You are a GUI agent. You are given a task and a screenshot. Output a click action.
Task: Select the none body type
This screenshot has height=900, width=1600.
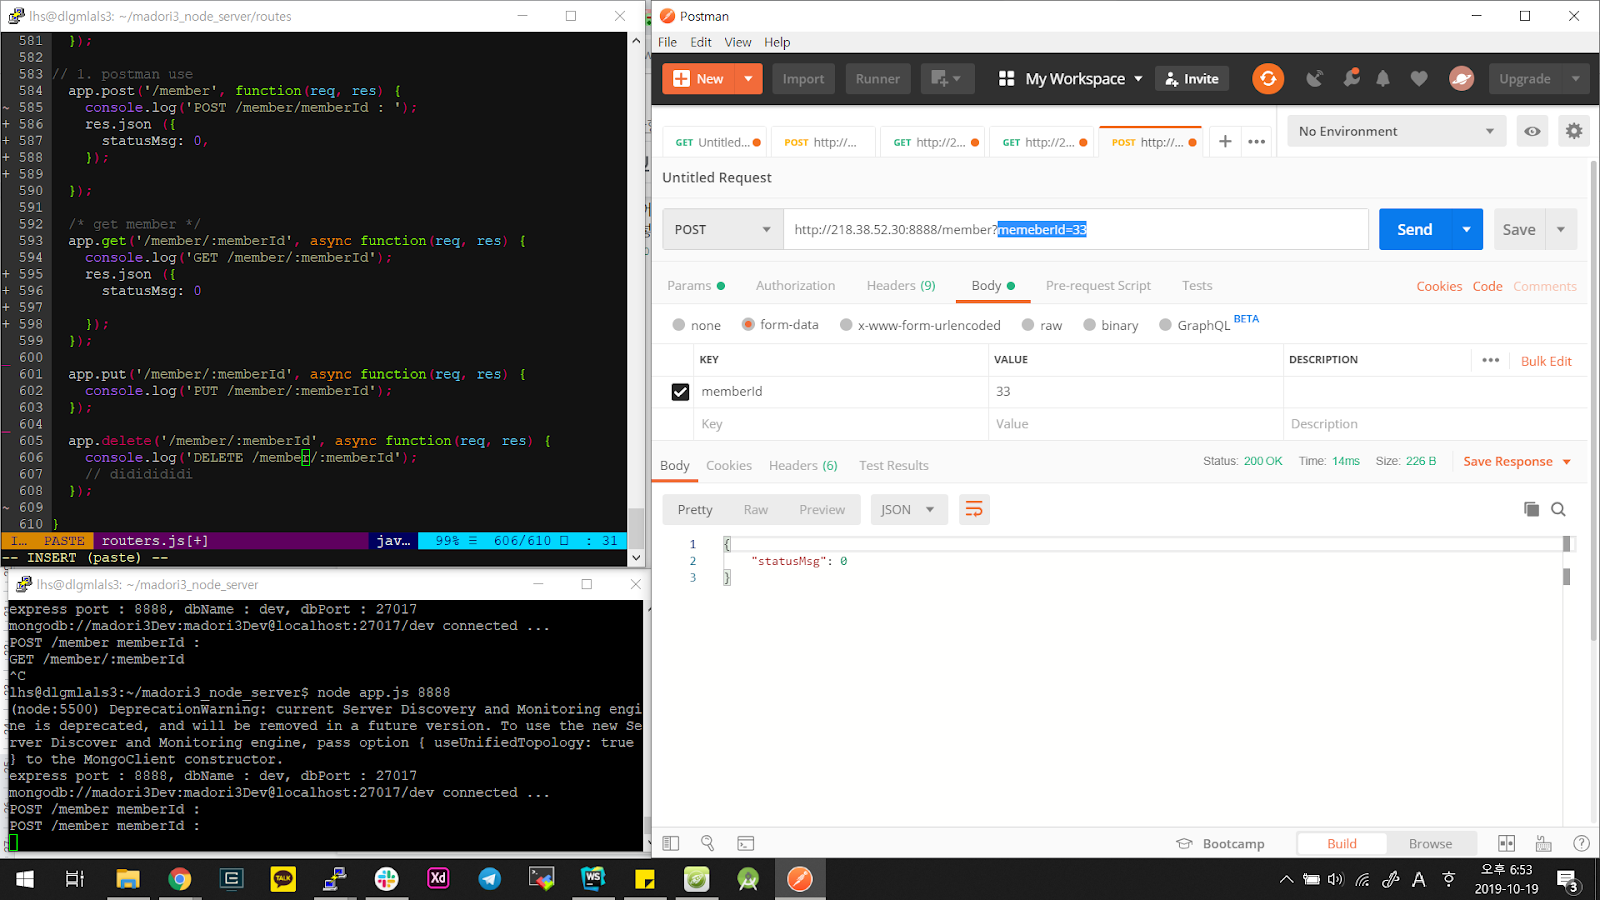tap(679, 325)
